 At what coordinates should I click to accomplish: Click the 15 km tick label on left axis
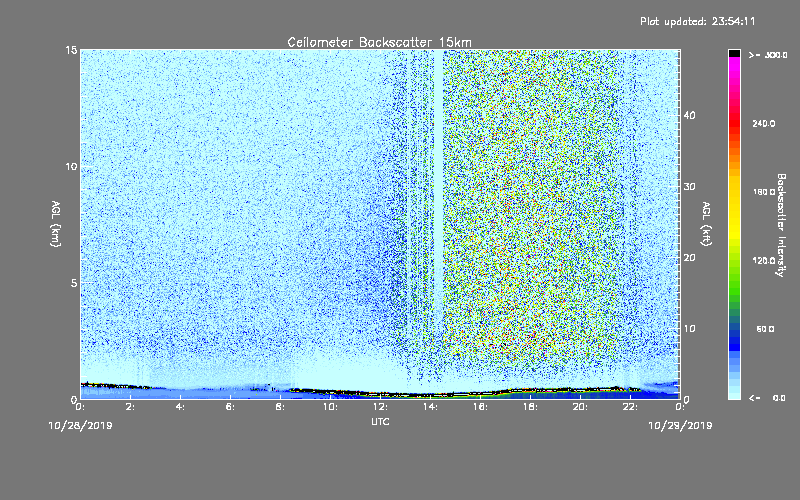click(71, 50)
